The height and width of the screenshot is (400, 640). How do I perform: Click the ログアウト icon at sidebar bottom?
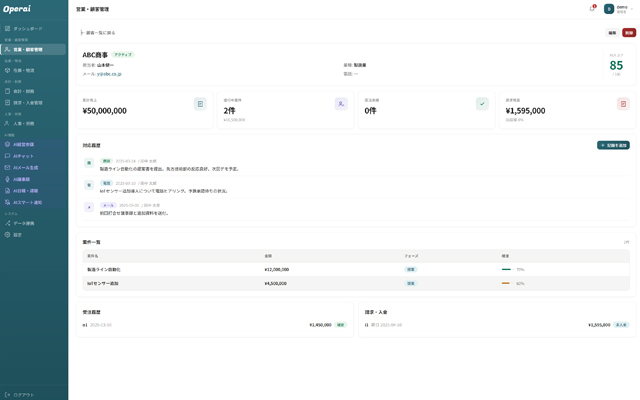pyautogui.click(x=8, y=394)
